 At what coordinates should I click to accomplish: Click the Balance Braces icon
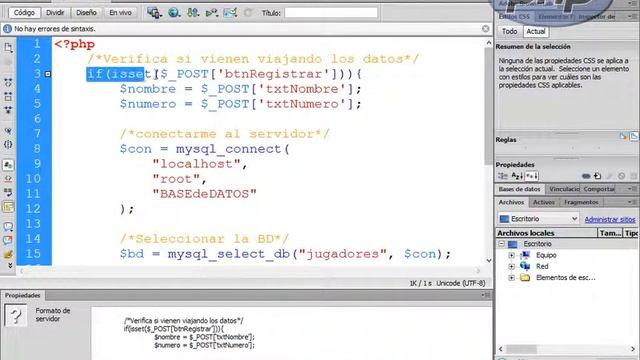(x=8, y=144)
